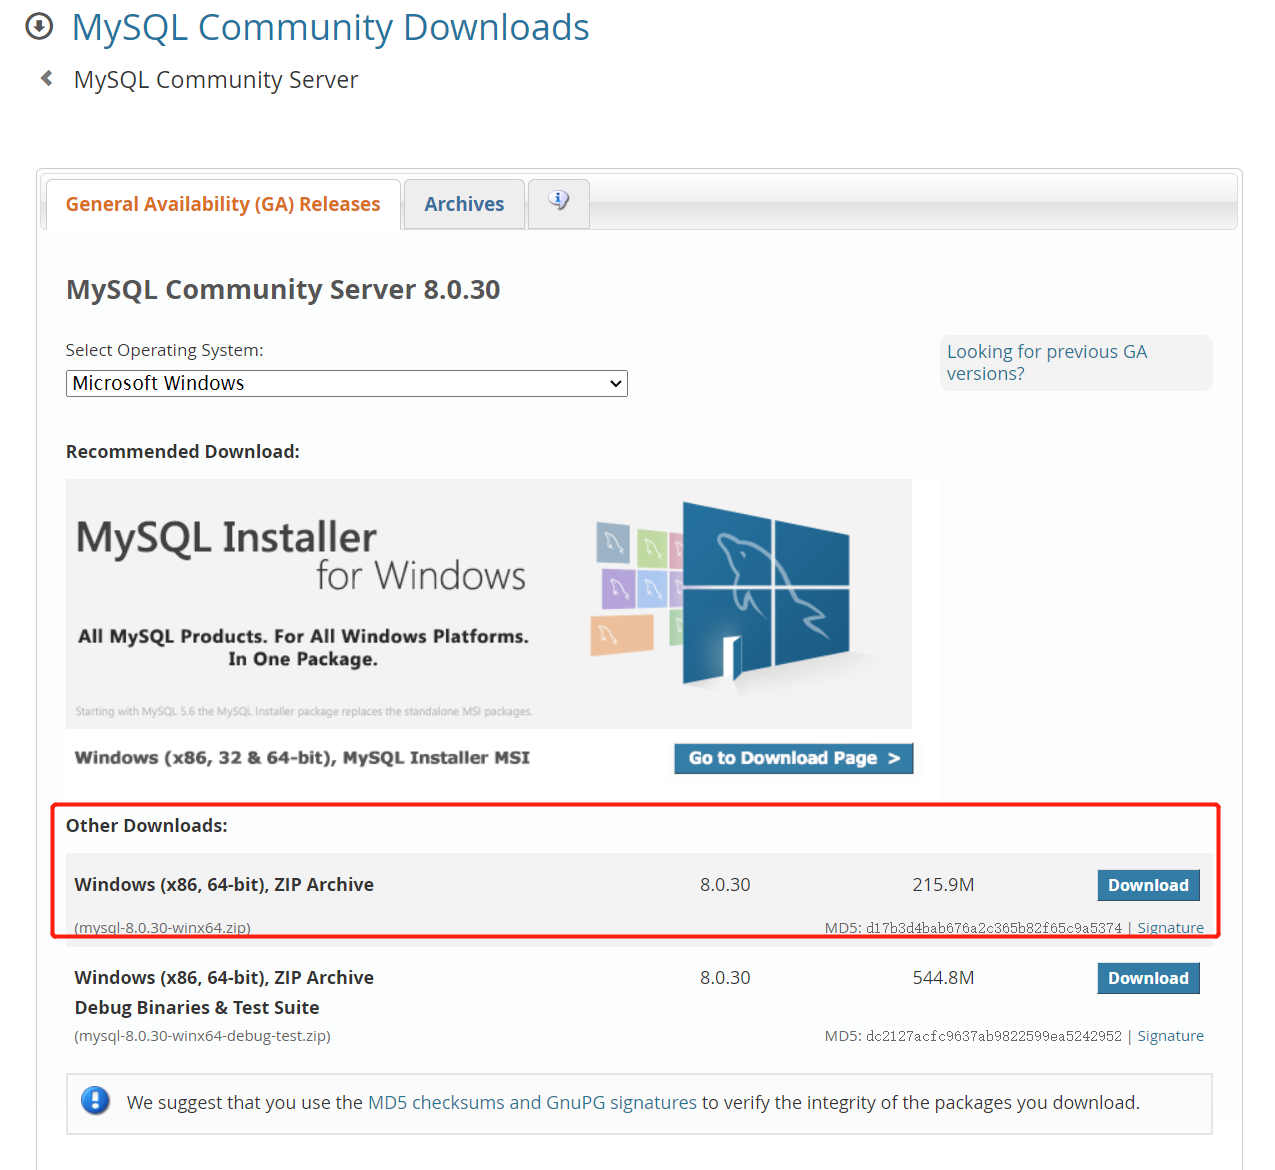This screenshot has width=1275, height=1170.
Task: Open Looking for previous GA versions link
Action: click(x=1047, y=362)
